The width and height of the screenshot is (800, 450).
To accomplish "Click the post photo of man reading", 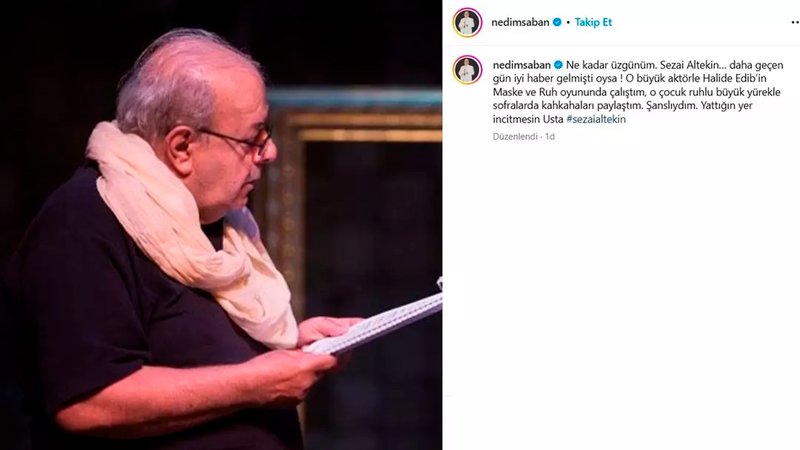I will (221, 225).
